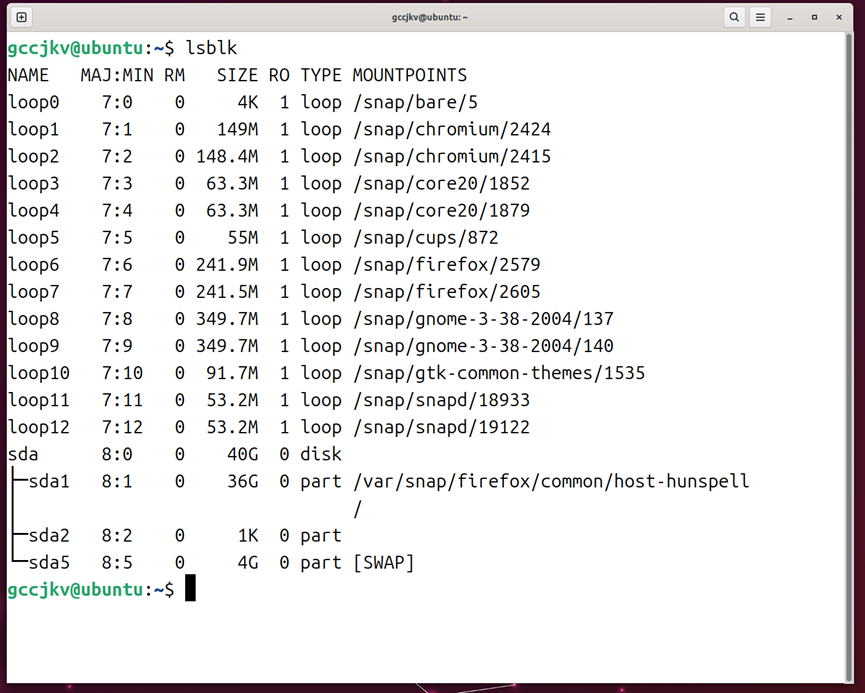Click the [SWAP] mountpoint entry
Viewport: 865px width, 693px height.
383,562
